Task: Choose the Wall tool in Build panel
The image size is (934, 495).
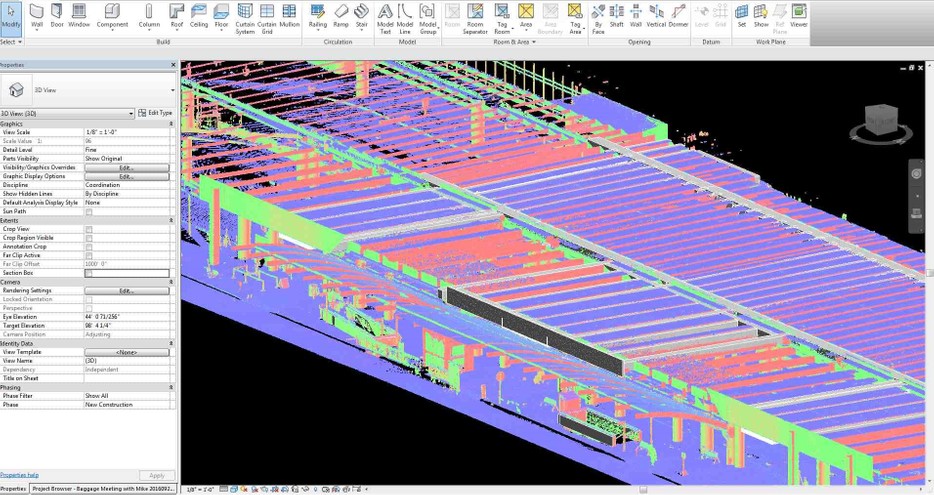Action: click(x=37, y=17)
